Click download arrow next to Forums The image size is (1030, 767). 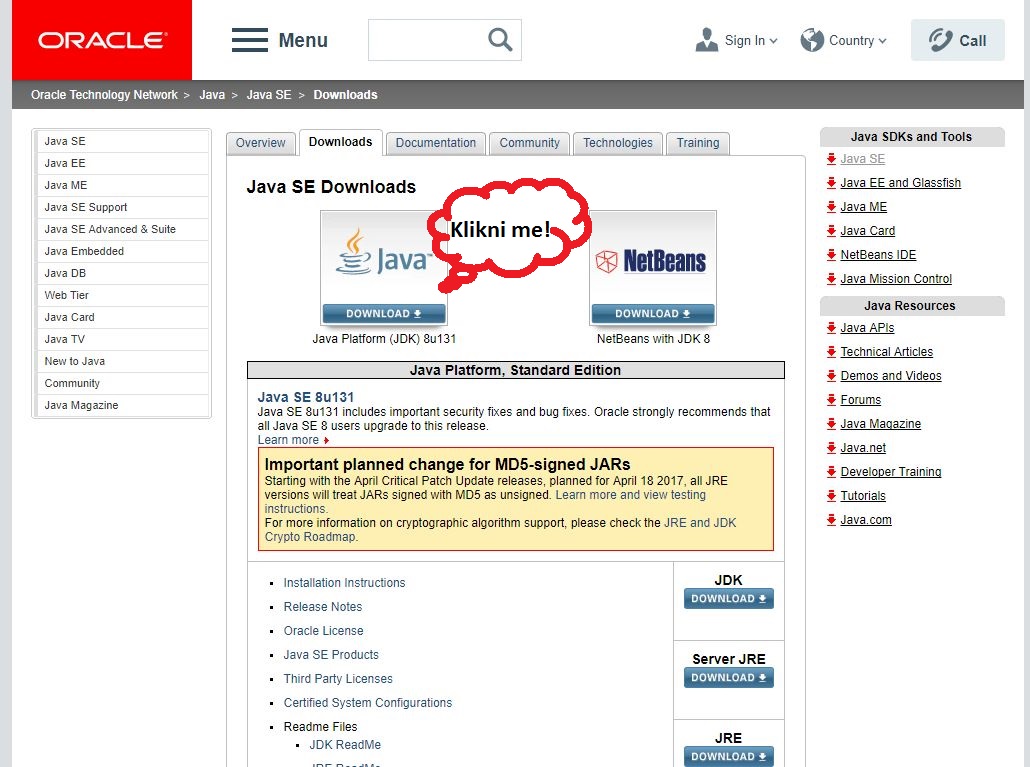832,400
